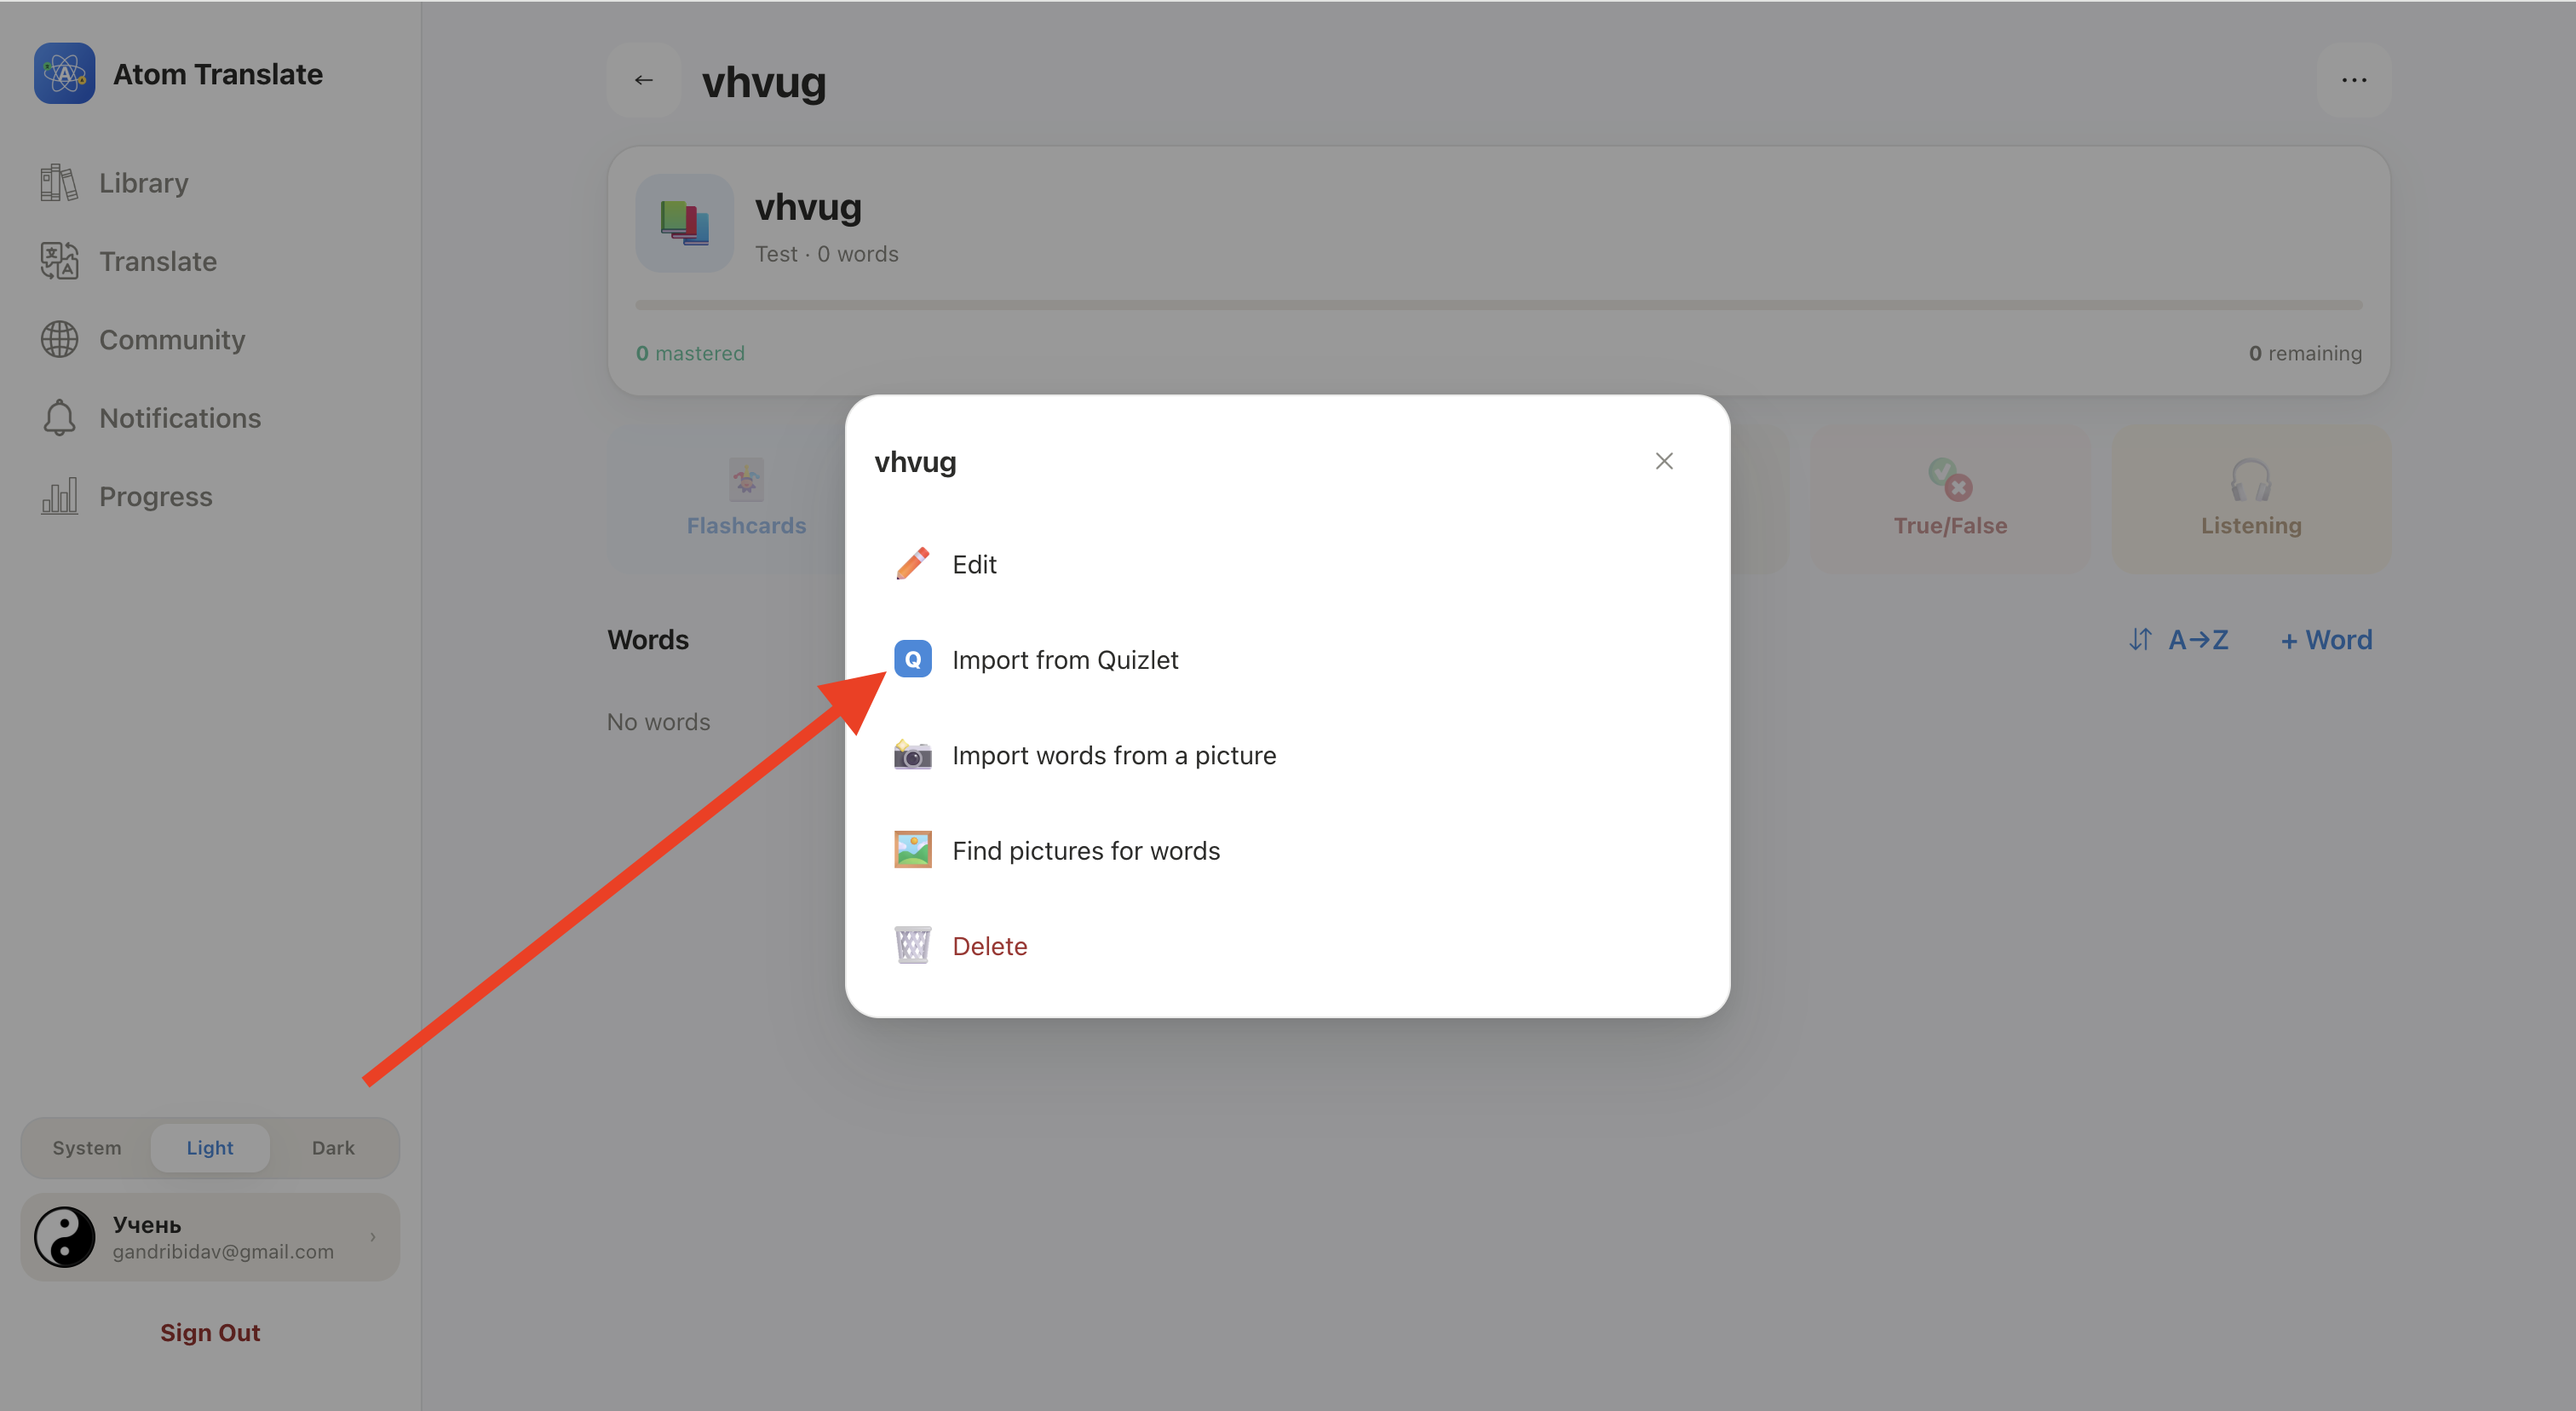Click the yin-yang profile avatar
The width and height of the screenshot is (2576, 1411).
click(x=65, y=1237)
